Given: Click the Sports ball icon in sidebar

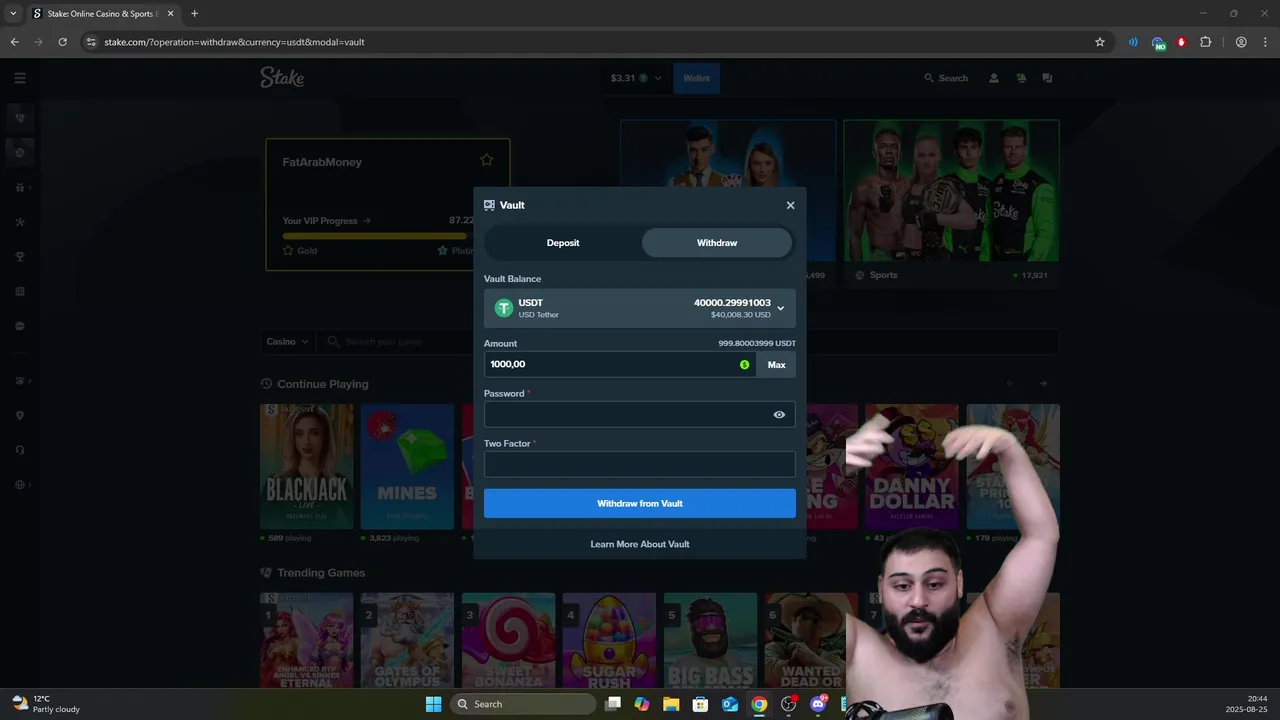Looking at the screenshot, I should 20,153.
